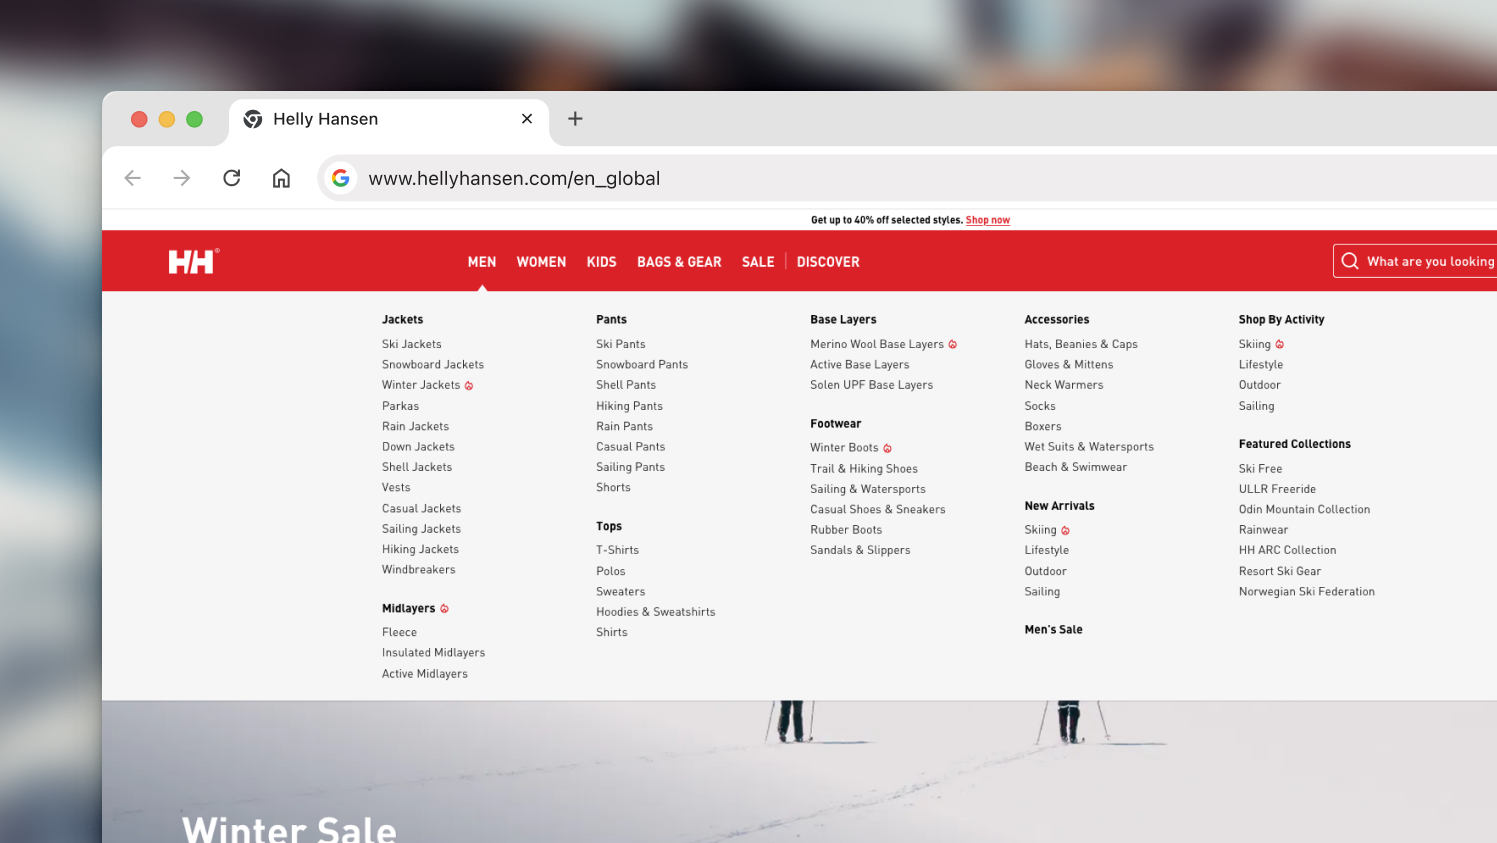Image resolution: width=1497 pixels, height=843 pixels.
Task: Click the Shop now promotional link
Action: [x=987, y=220]
